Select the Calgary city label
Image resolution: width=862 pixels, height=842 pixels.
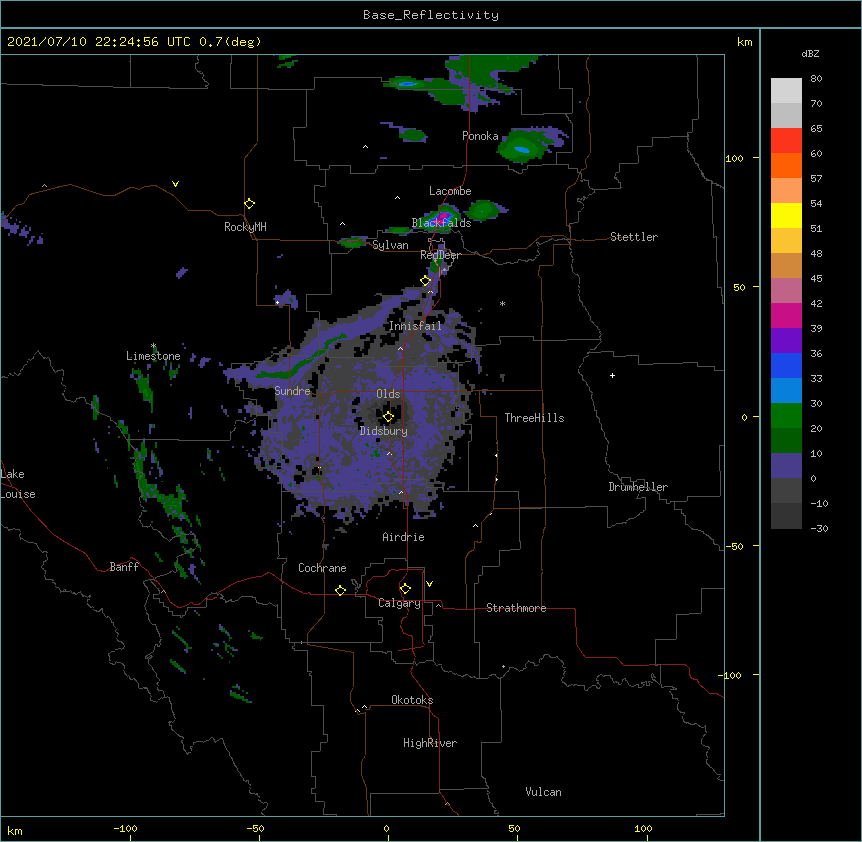point(399,603)
